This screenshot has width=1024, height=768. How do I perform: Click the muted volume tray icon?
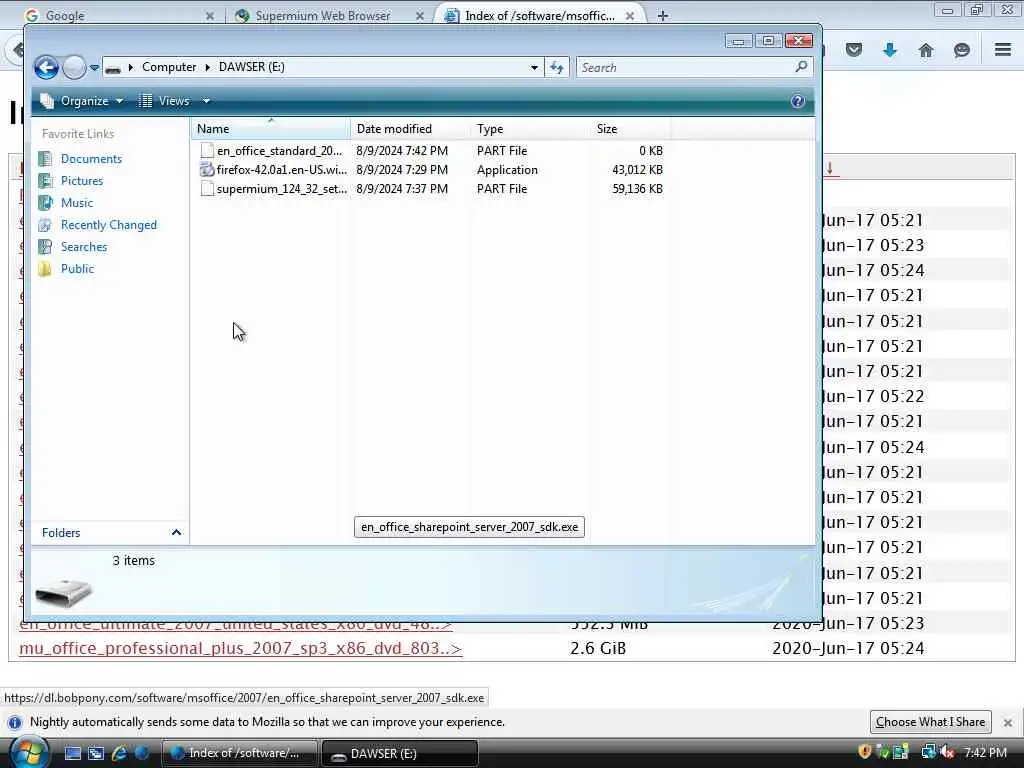click(947, 752)
